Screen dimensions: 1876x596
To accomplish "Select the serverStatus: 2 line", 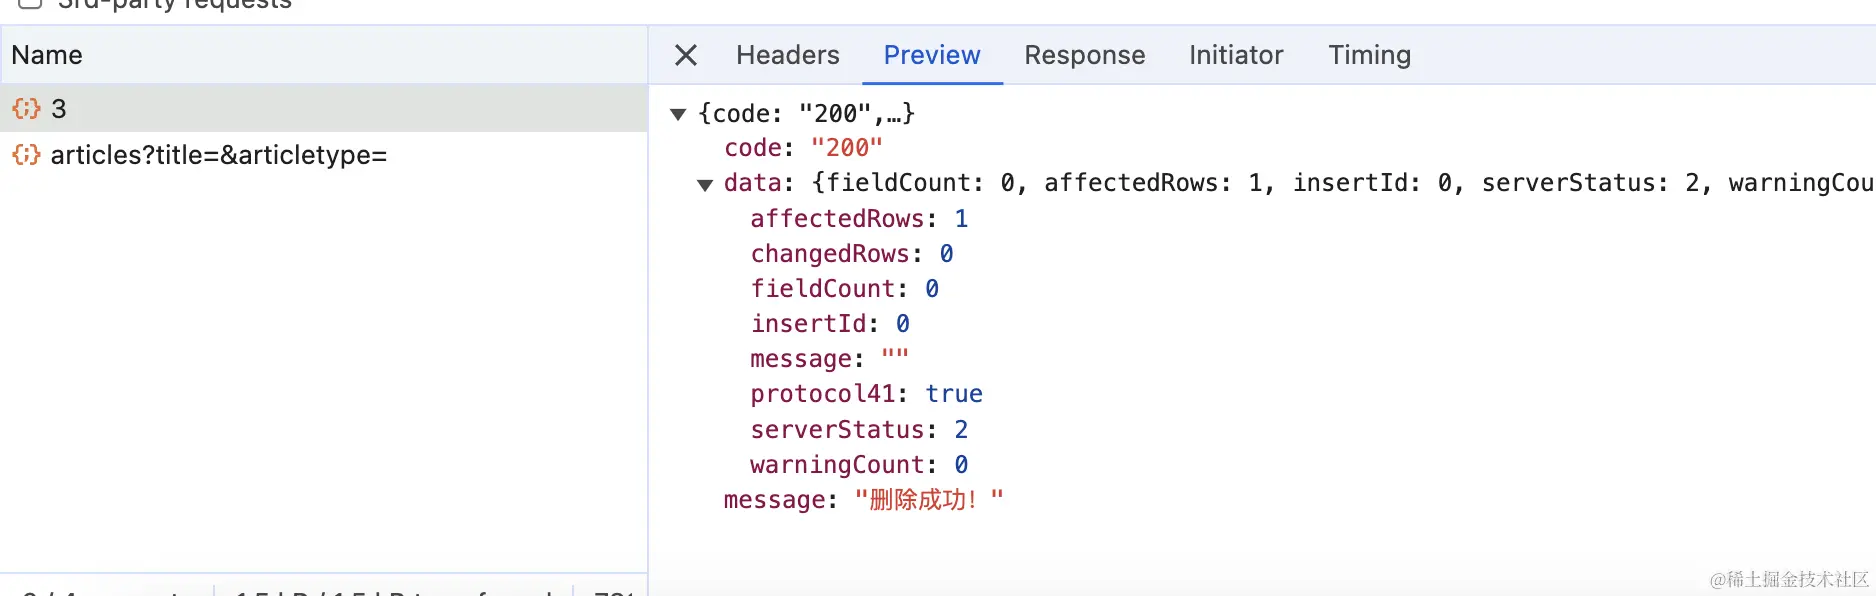I will [859, 430].
